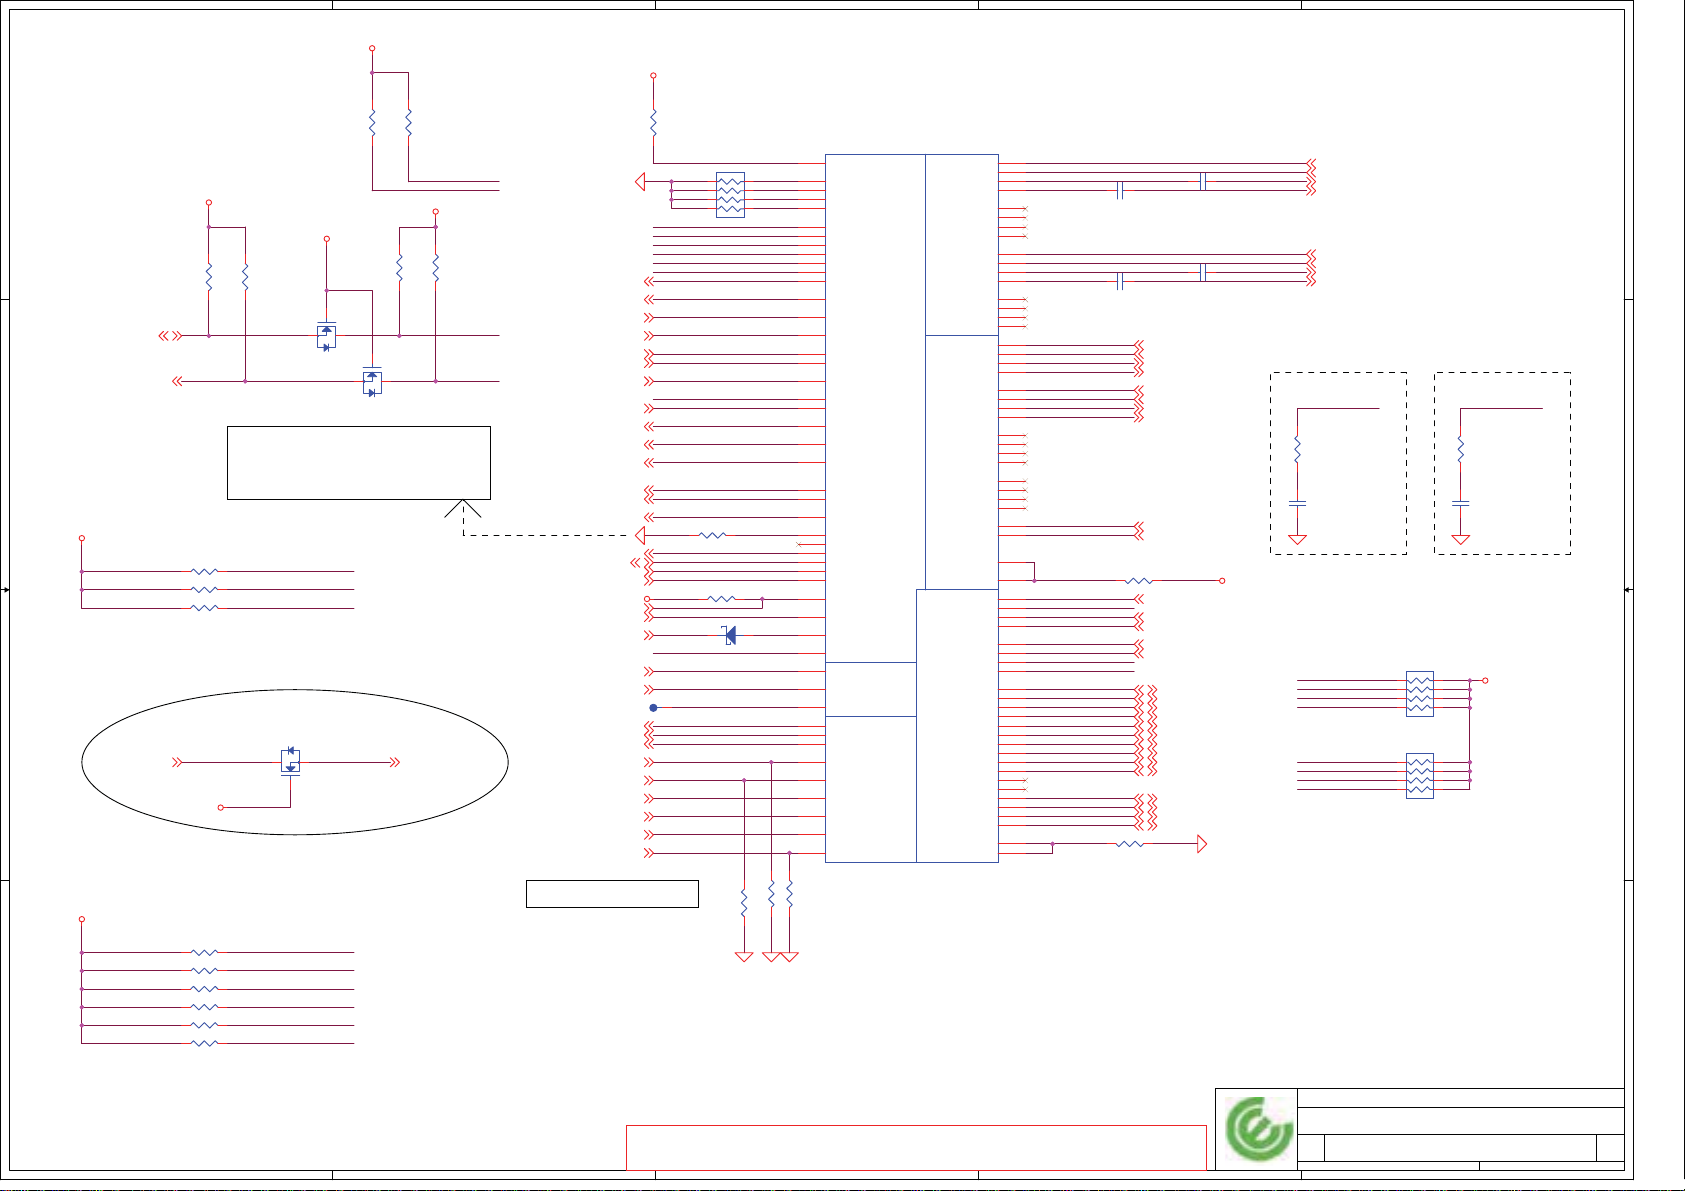Select the MOSFET symbol inside the ellipse
The width and height of the screenshot is (1685, 1191).
291,761
